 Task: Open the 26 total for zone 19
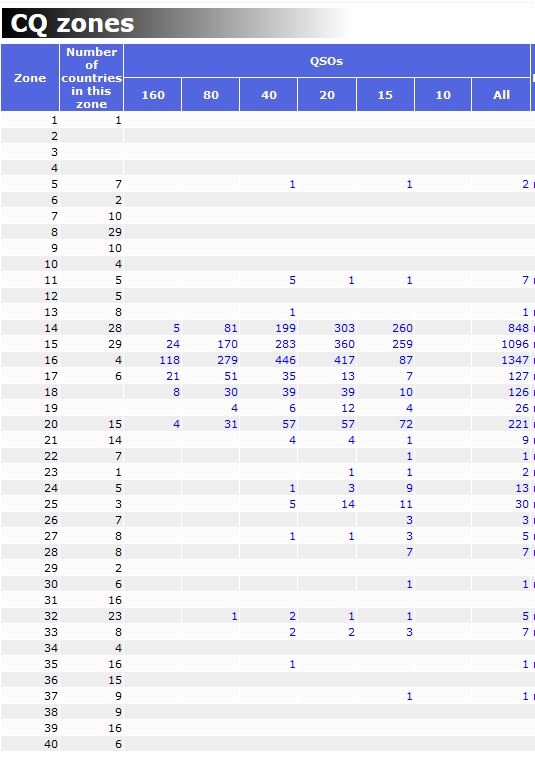(x=521, y=408)
